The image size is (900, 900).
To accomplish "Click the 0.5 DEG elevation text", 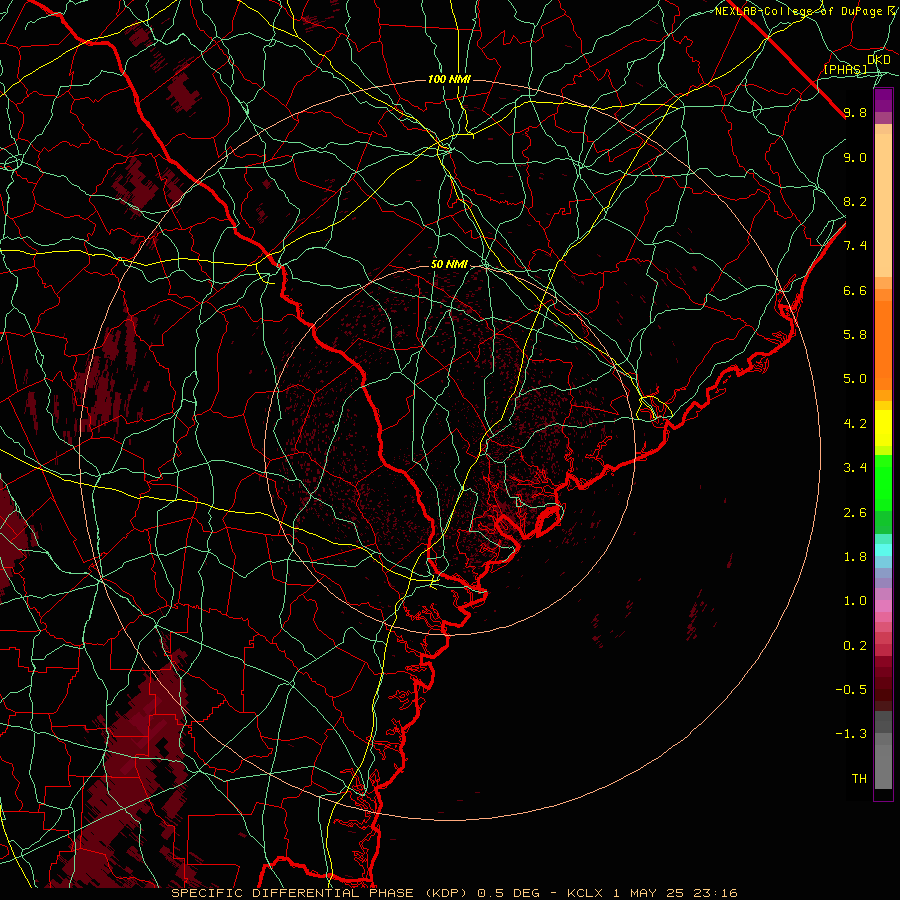I will (x=509, y=893).
